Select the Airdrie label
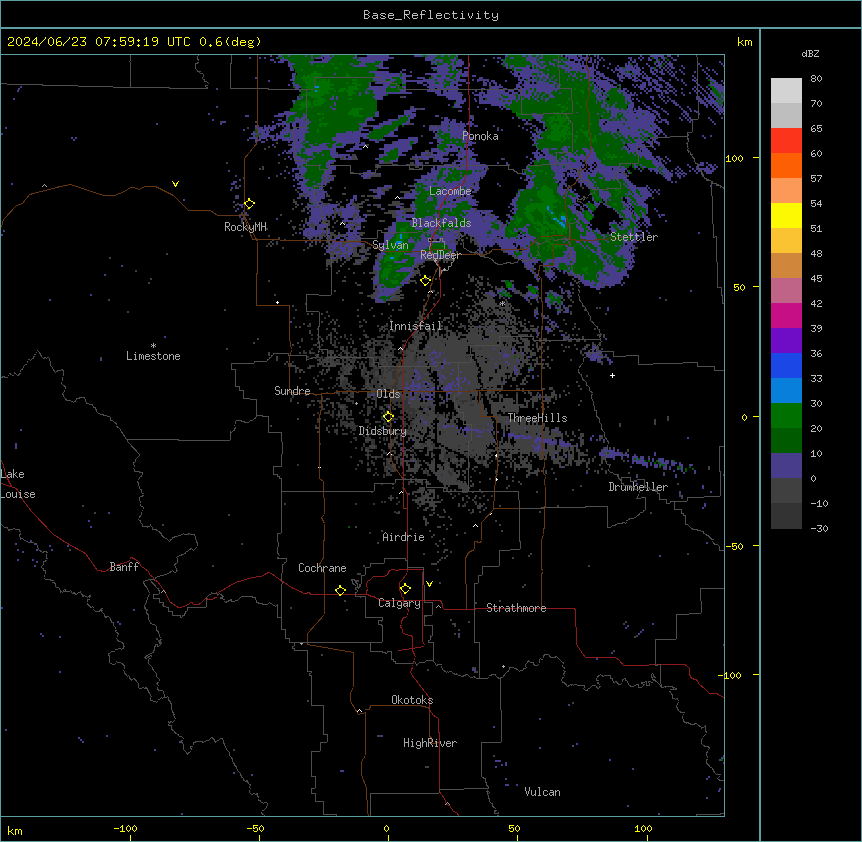The image size is (862, 842). point(404,537)
